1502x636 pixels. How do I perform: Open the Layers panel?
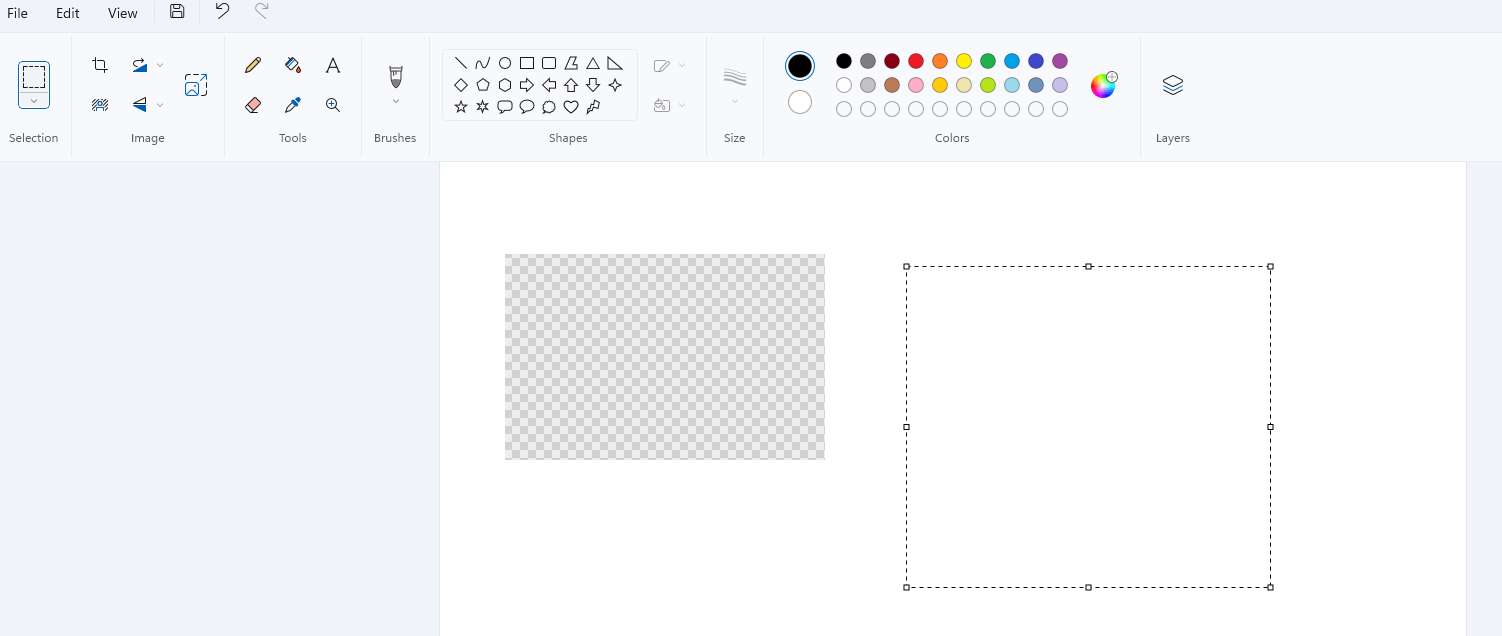tap(1172, 85)
